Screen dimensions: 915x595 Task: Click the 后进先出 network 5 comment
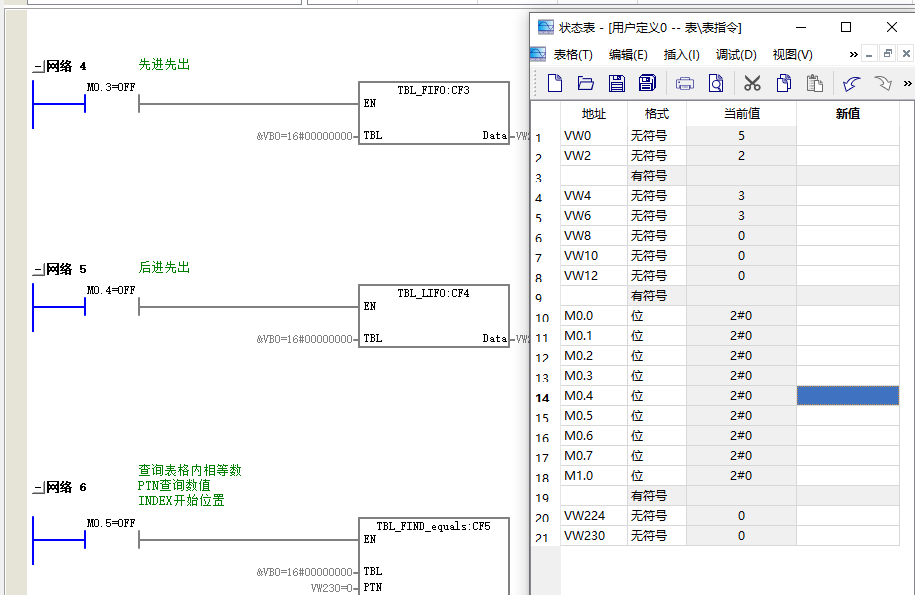coord(164,267)
